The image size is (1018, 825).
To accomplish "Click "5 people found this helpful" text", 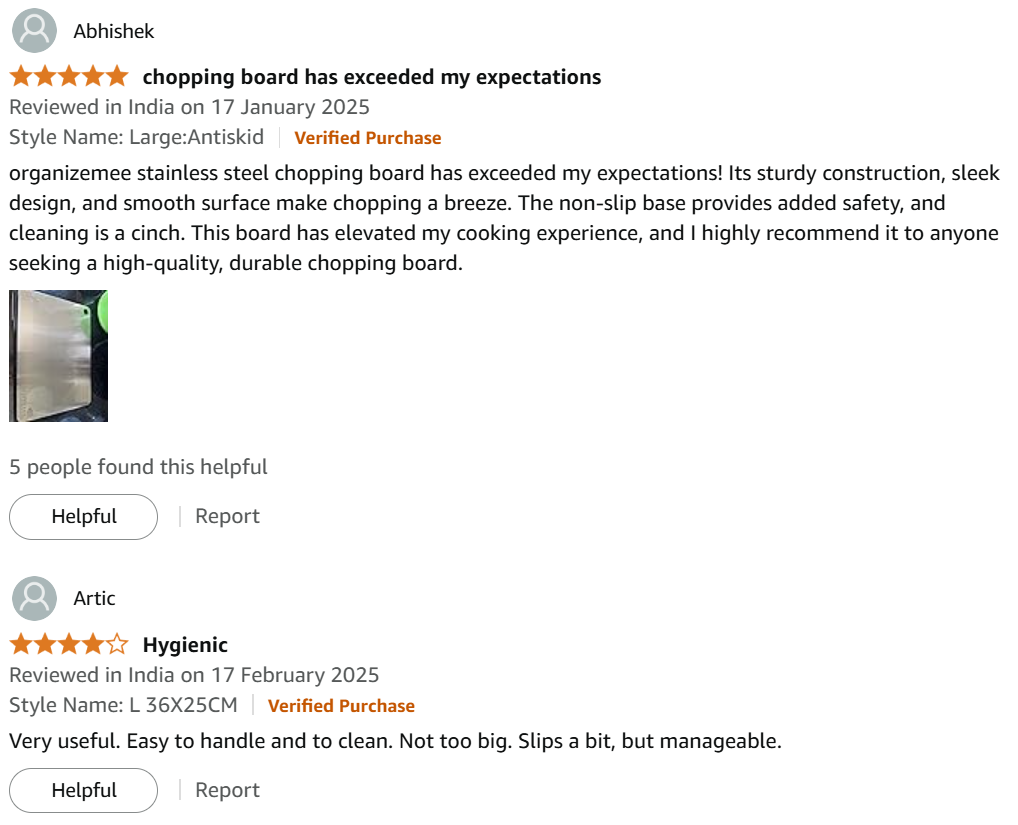I will click(x=138, y=467).
